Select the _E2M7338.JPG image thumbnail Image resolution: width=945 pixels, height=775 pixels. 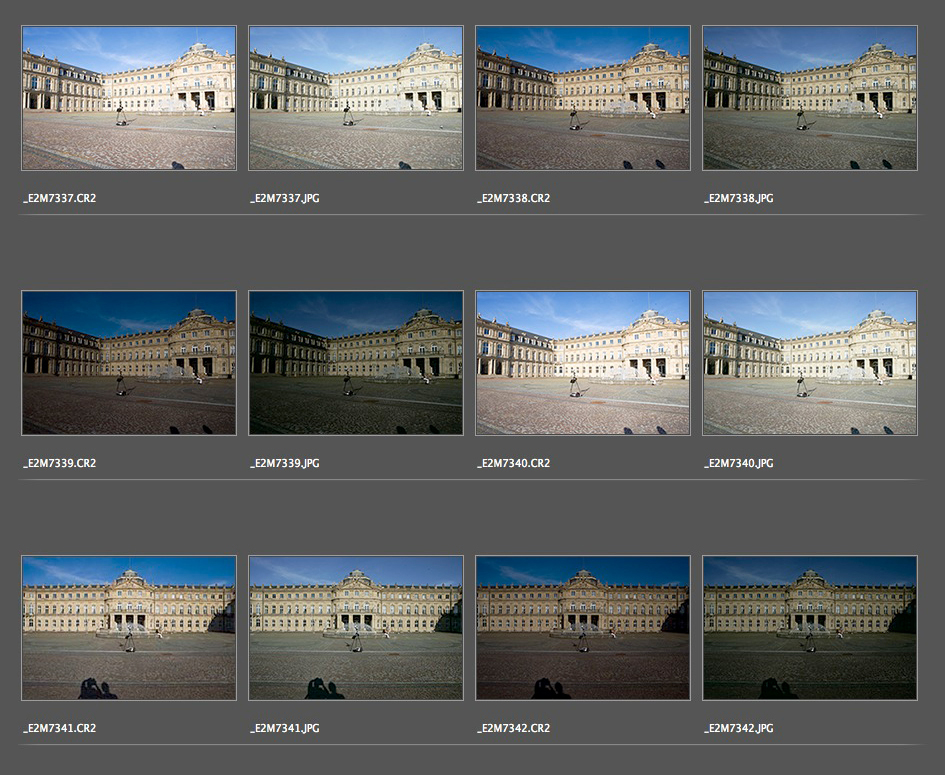click(810, 98)
